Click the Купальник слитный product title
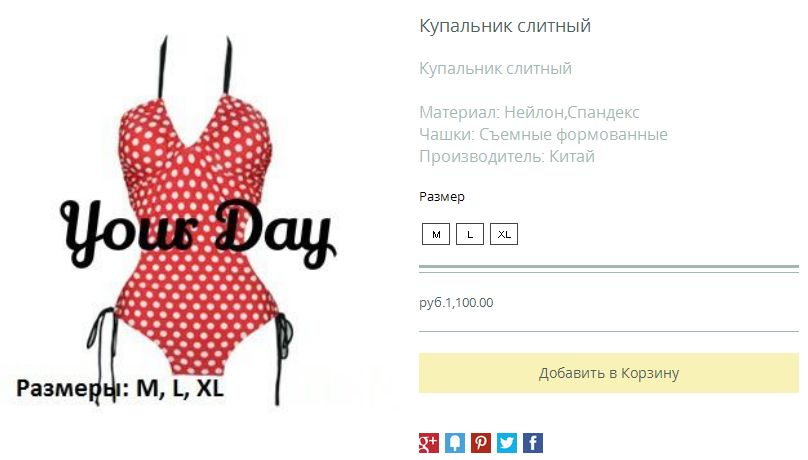Viewport: 808px width, 460px height. pos(505,26)
